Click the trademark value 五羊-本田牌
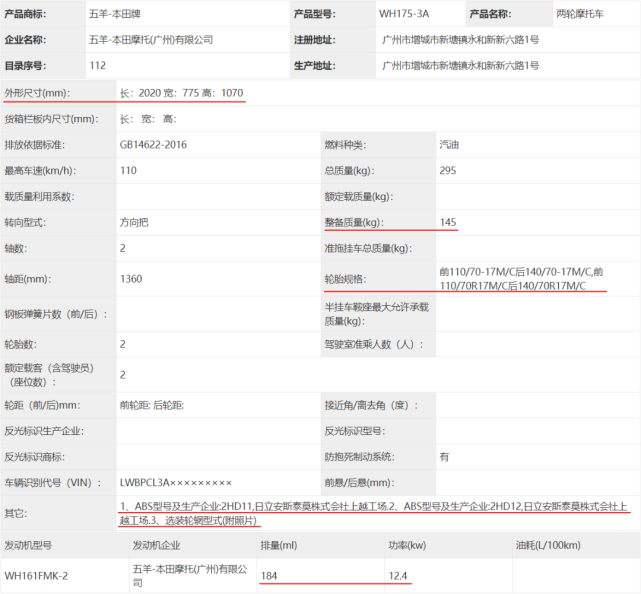This screenshot has height=594, width=641. pyautogui.click(x=115, y=14)
